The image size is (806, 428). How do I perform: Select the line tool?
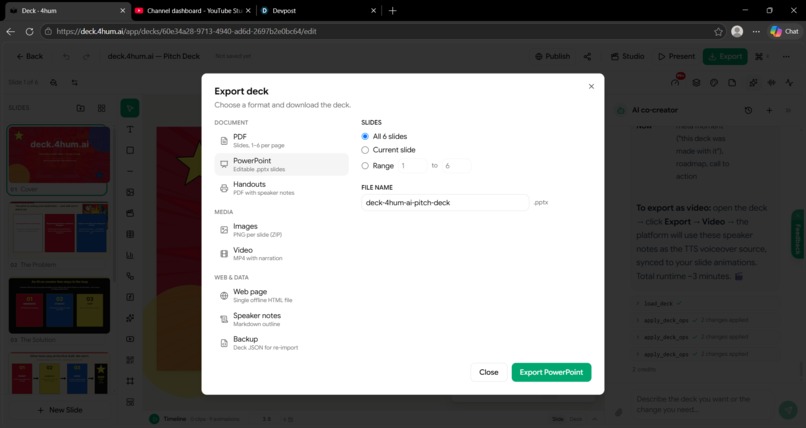pos(130,172)
